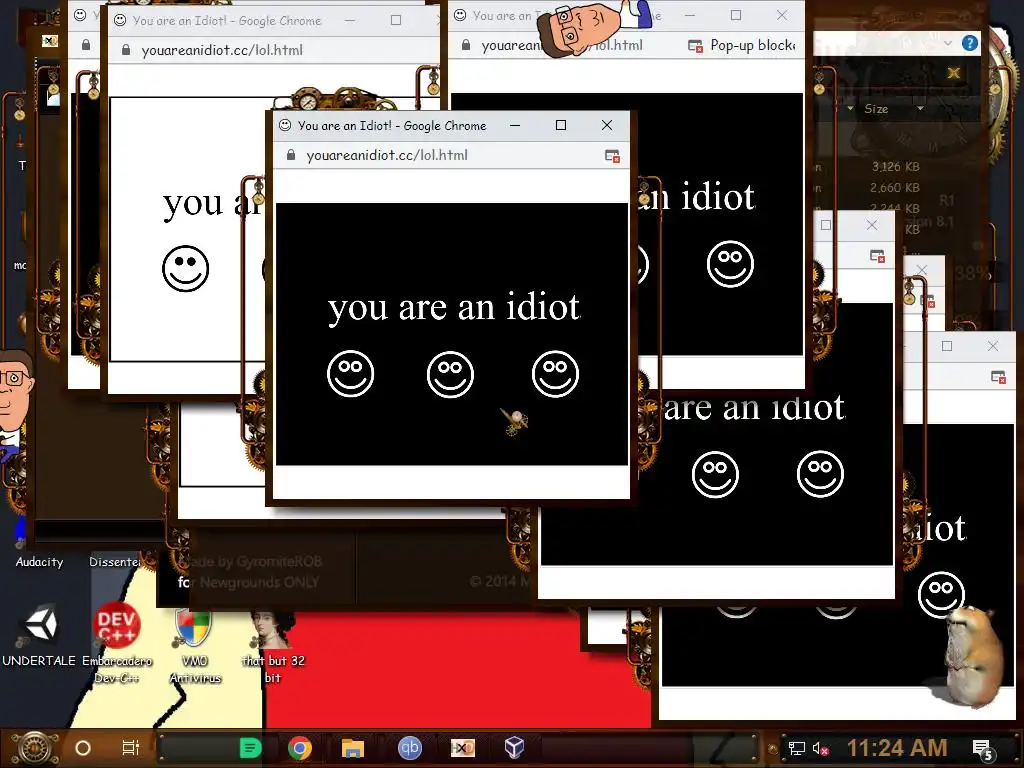The height and width of the screenshot is (768, 1024).
Task: Click the "Pop-up blocked" notice in top window
Action: (752, 45)
